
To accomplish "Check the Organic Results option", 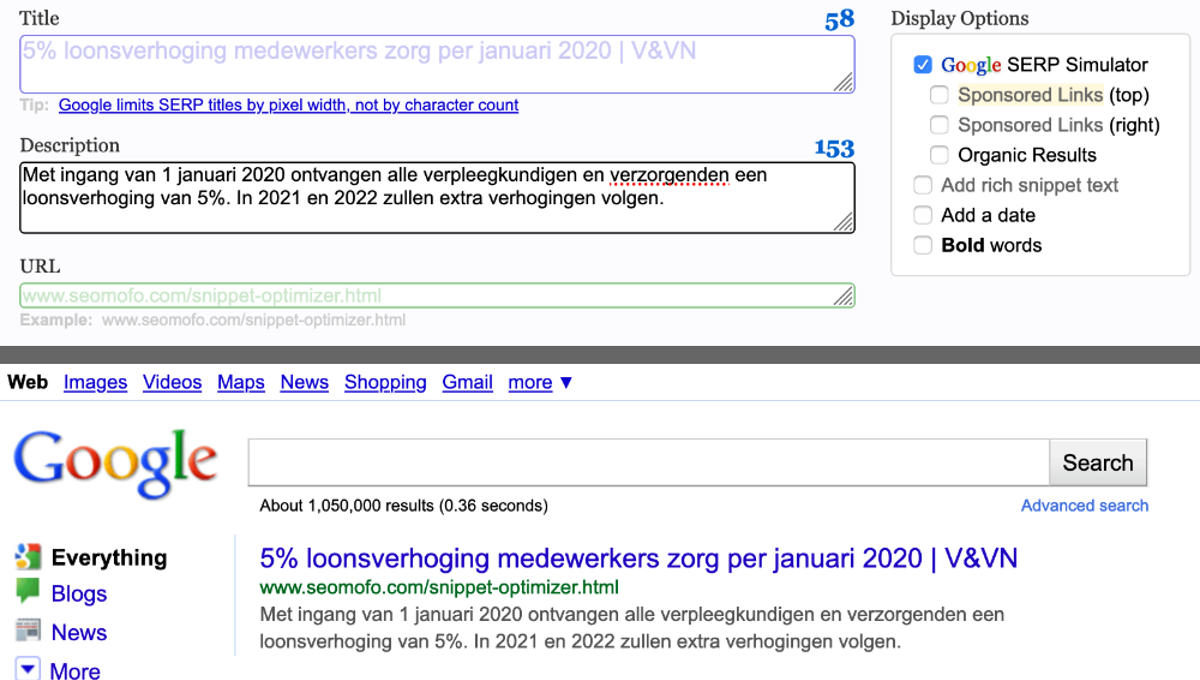I will tap(939, 155).
